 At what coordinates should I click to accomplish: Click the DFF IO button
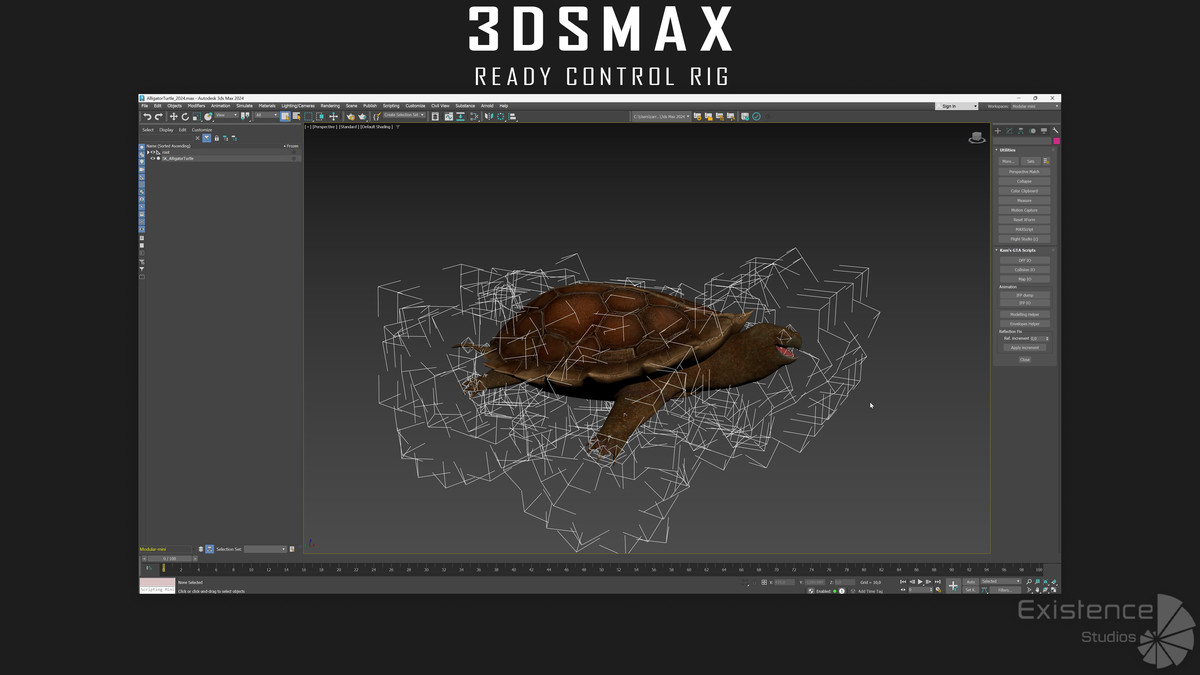[1024, 261]
